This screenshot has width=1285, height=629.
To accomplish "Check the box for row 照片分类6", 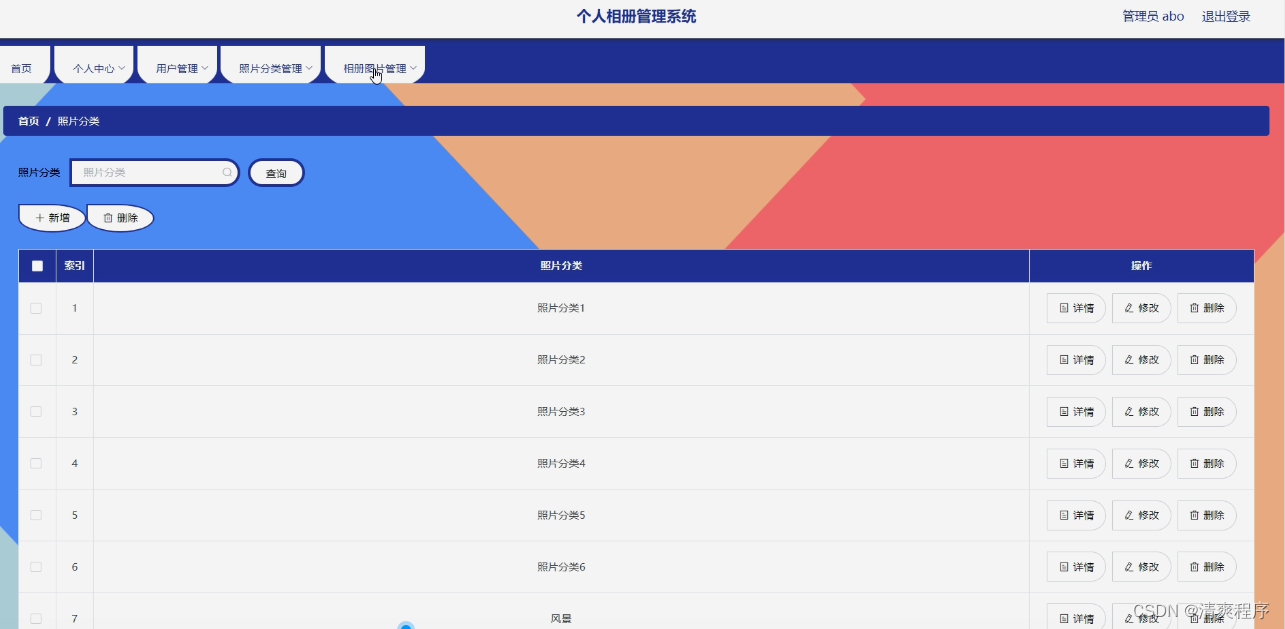I will click(36, 567).
